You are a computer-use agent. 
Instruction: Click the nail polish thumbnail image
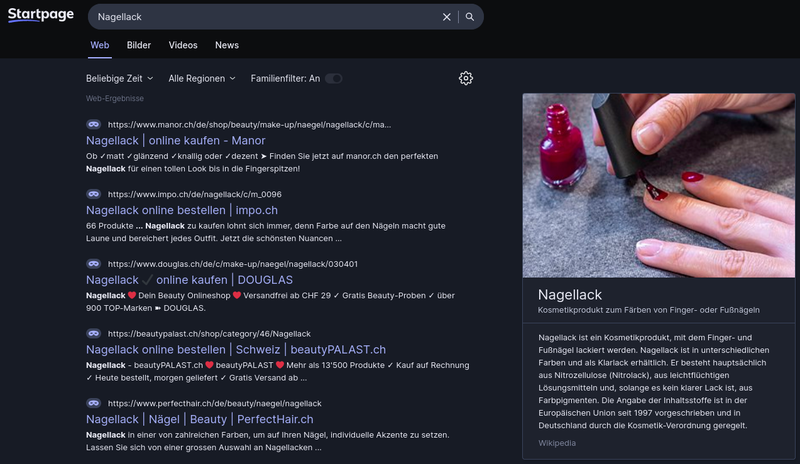[x=659, y=185]
